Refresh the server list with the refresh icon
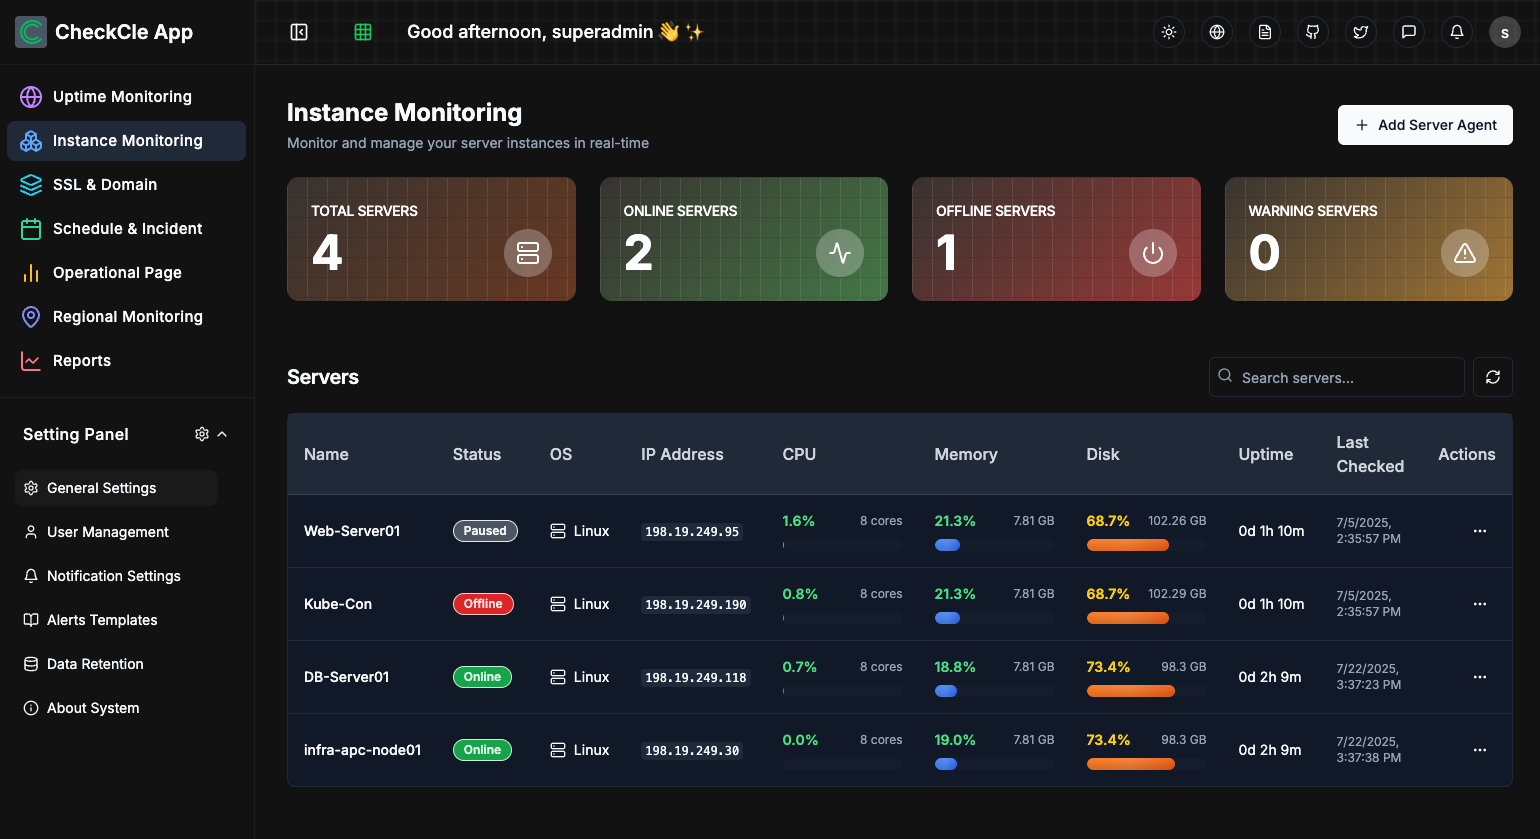1540x839 pixels. point(1493,377)
